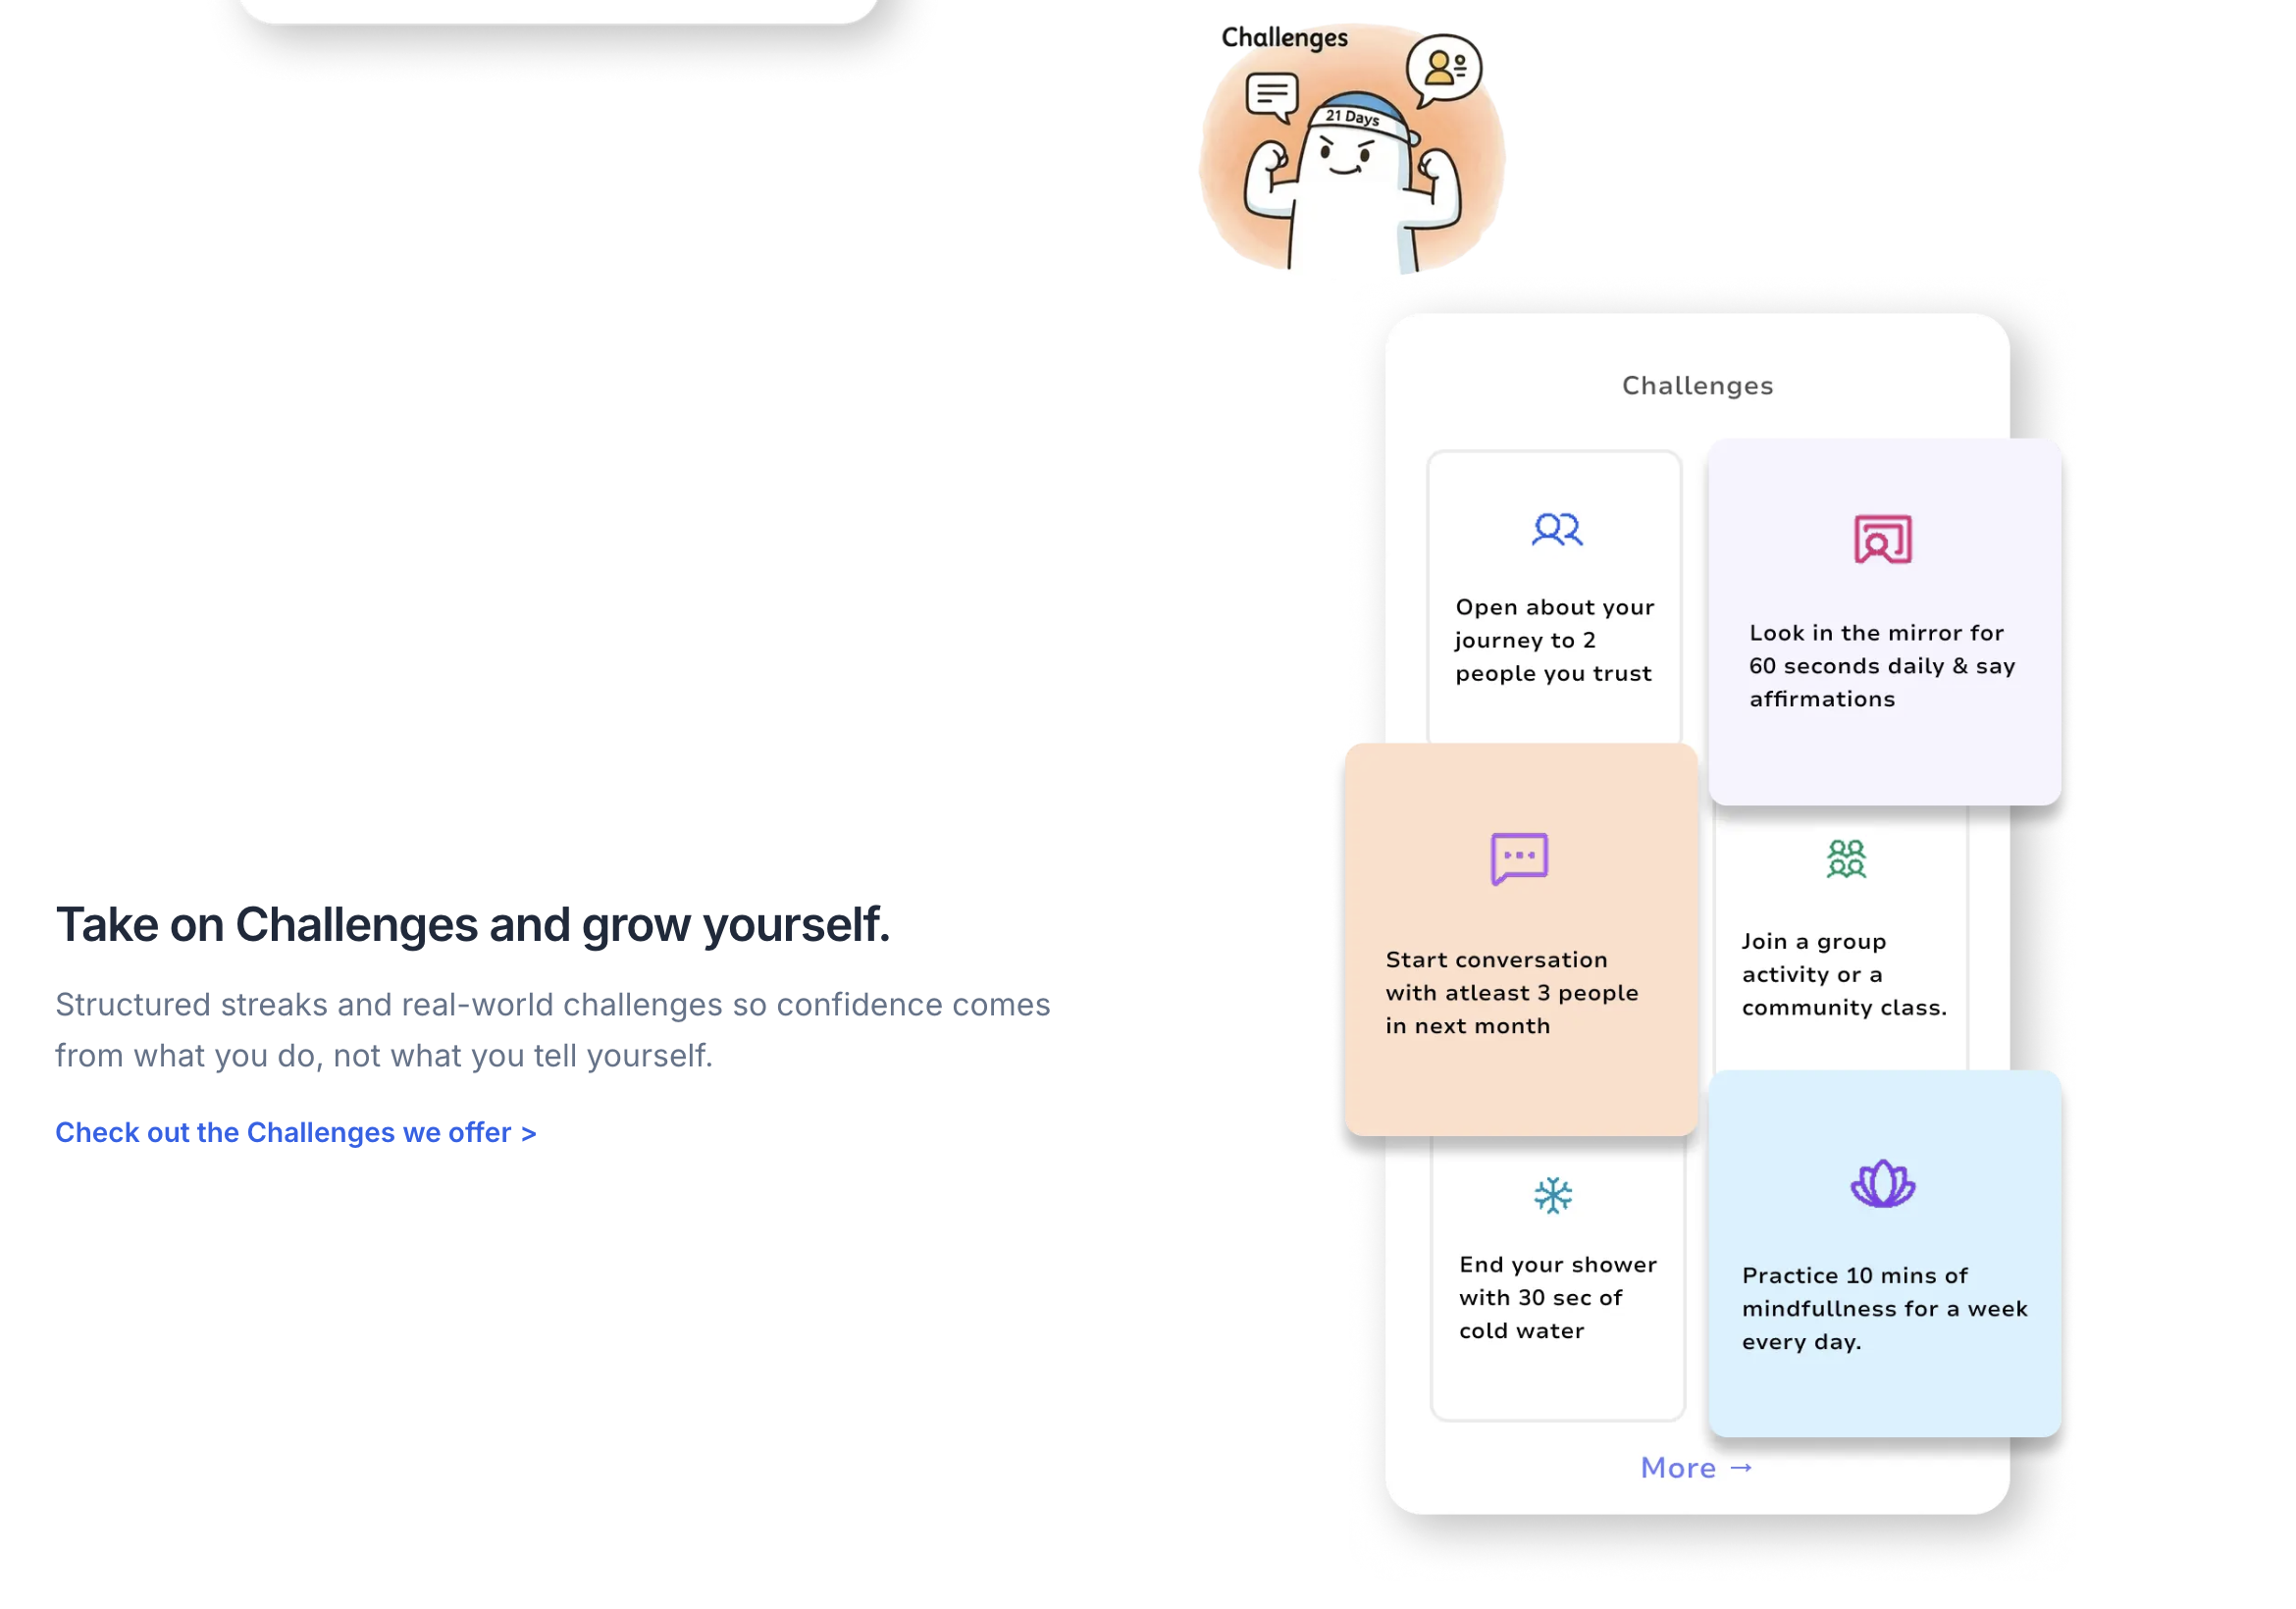Click the green group of people icon
Screen dimensions: 2296x1609
[1846, 859]
